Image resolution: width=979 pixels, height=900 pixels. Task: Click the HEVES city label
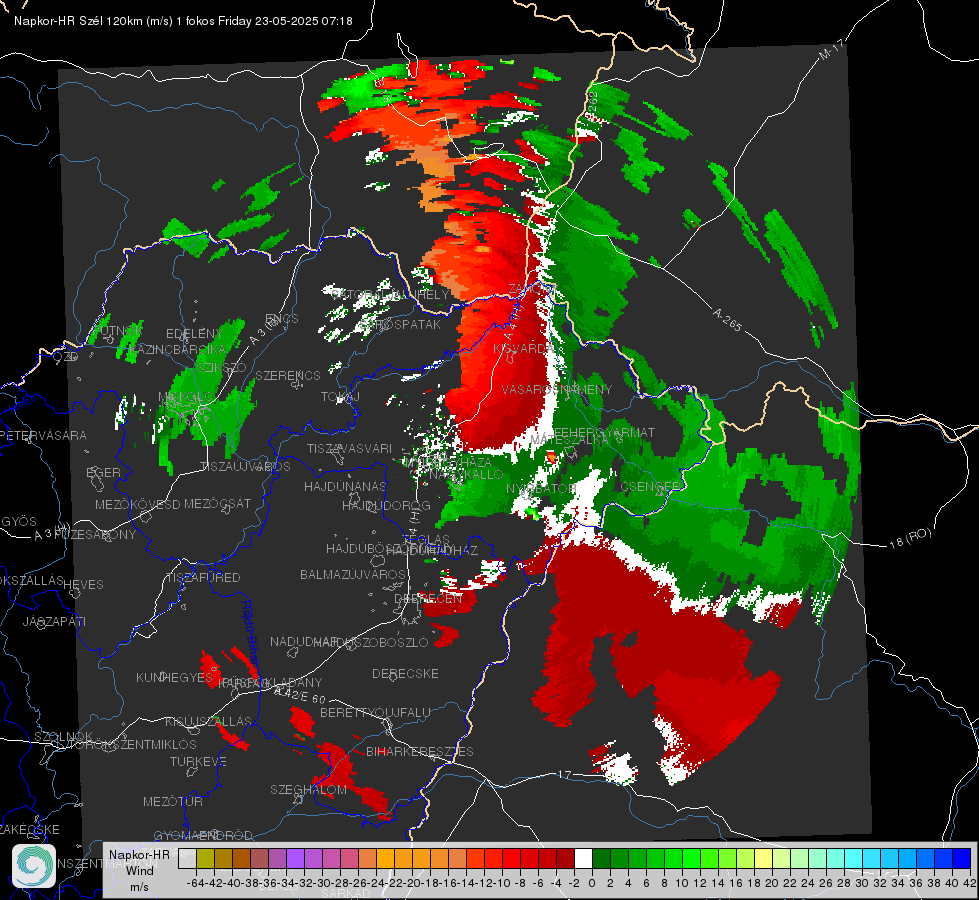(x=84, y=585)
